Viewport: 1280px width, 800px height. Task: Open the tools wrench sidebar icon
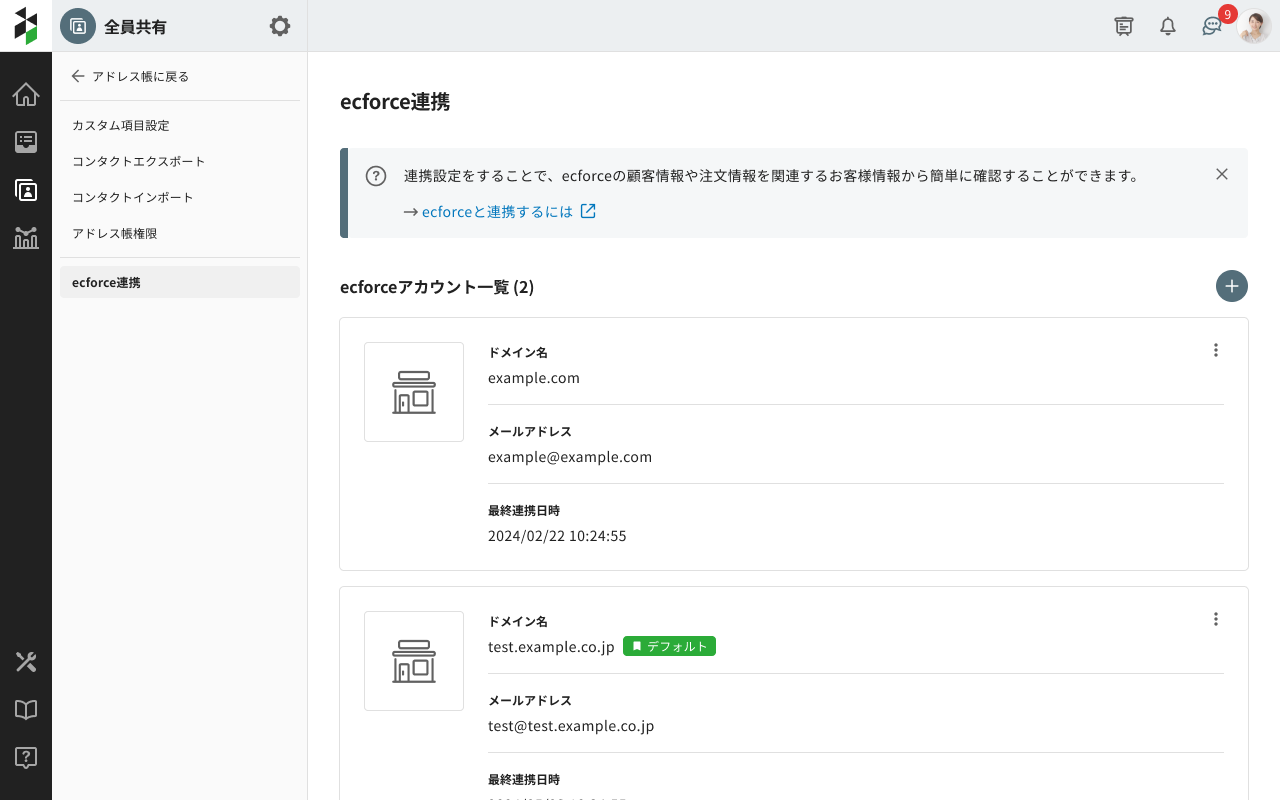[x=26, y=662]
